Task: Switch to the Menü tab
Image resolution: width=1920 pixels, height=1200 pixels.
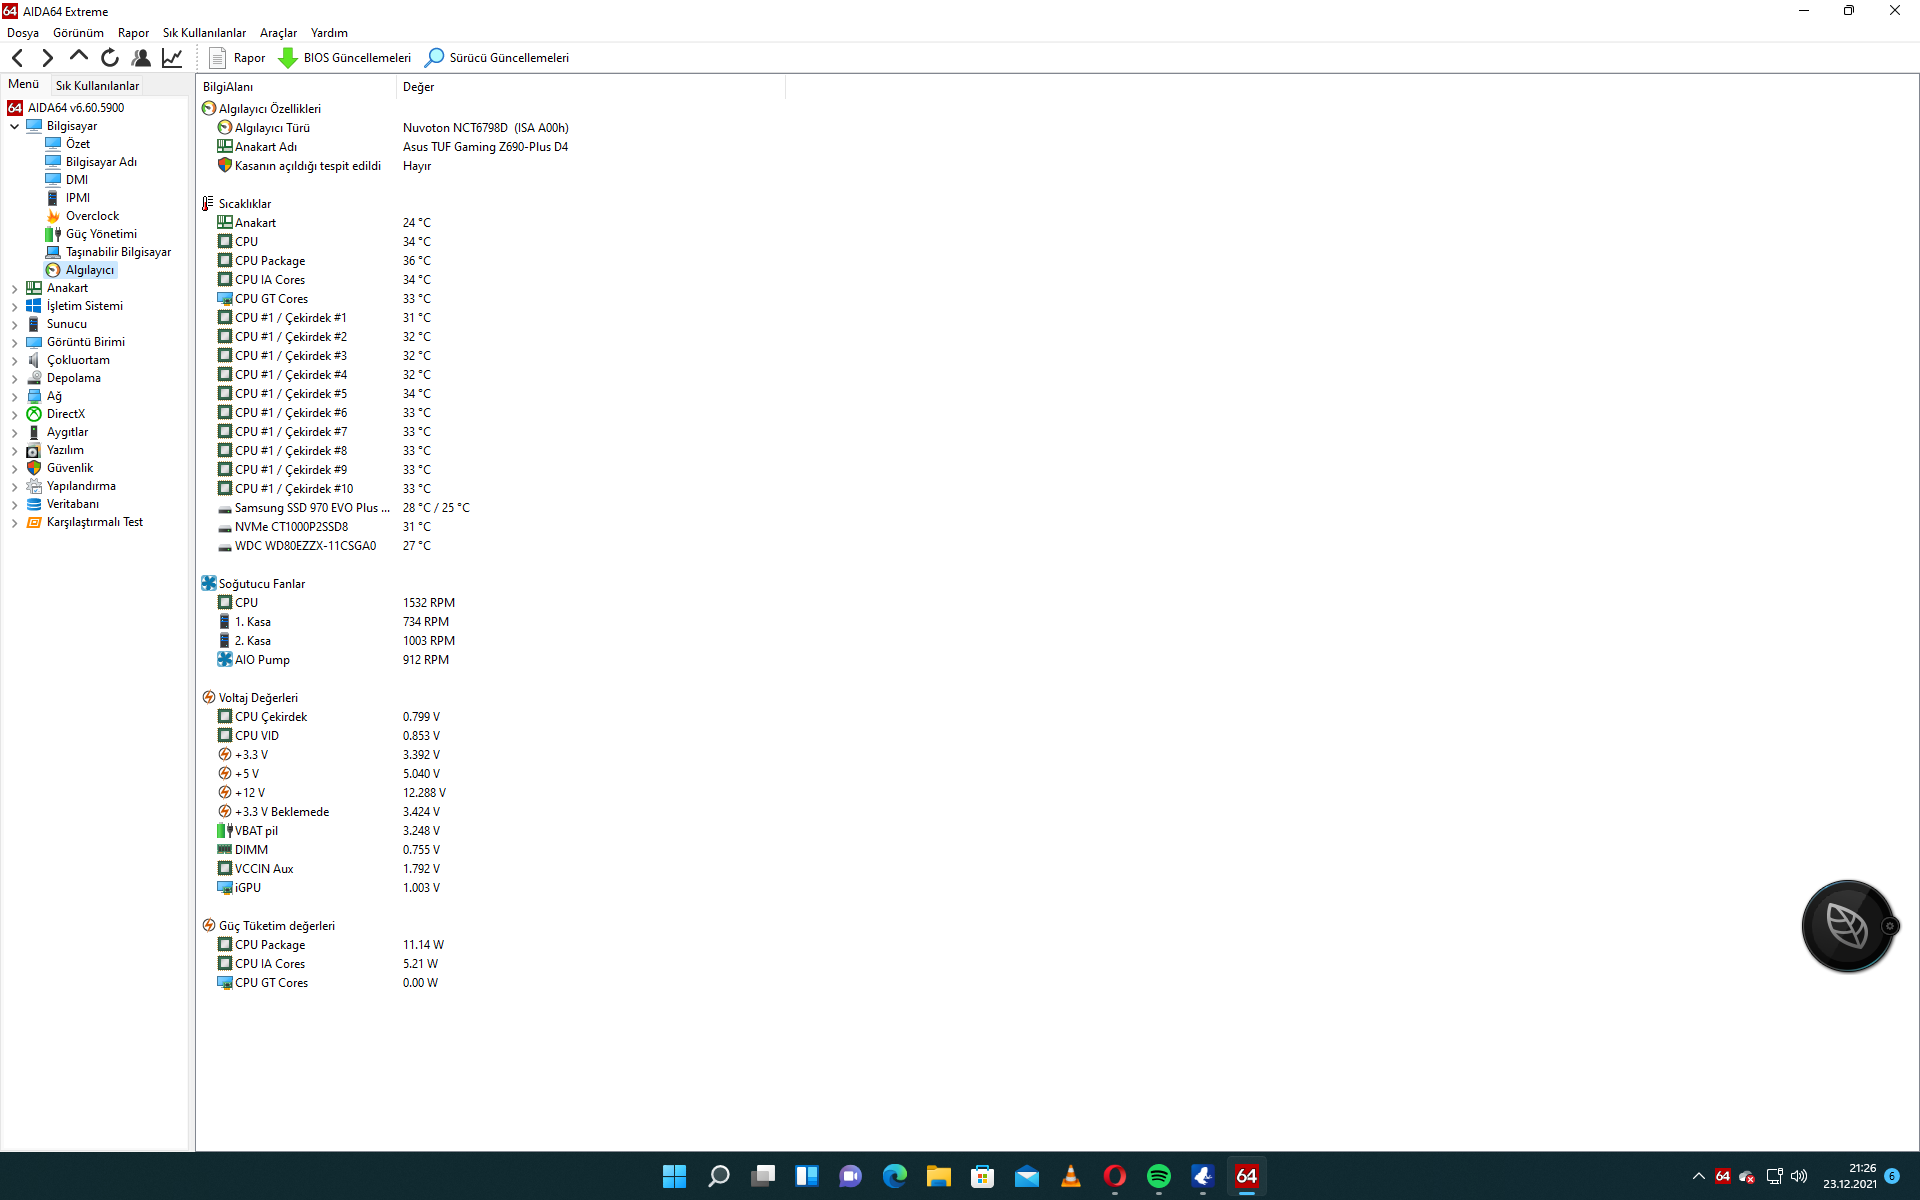Action: coord(24,85)
